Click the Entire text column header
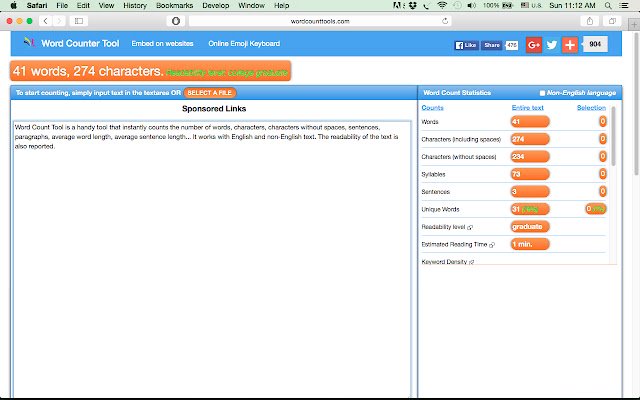The height and width of the screenshot is (400, 640). (527, 108)
